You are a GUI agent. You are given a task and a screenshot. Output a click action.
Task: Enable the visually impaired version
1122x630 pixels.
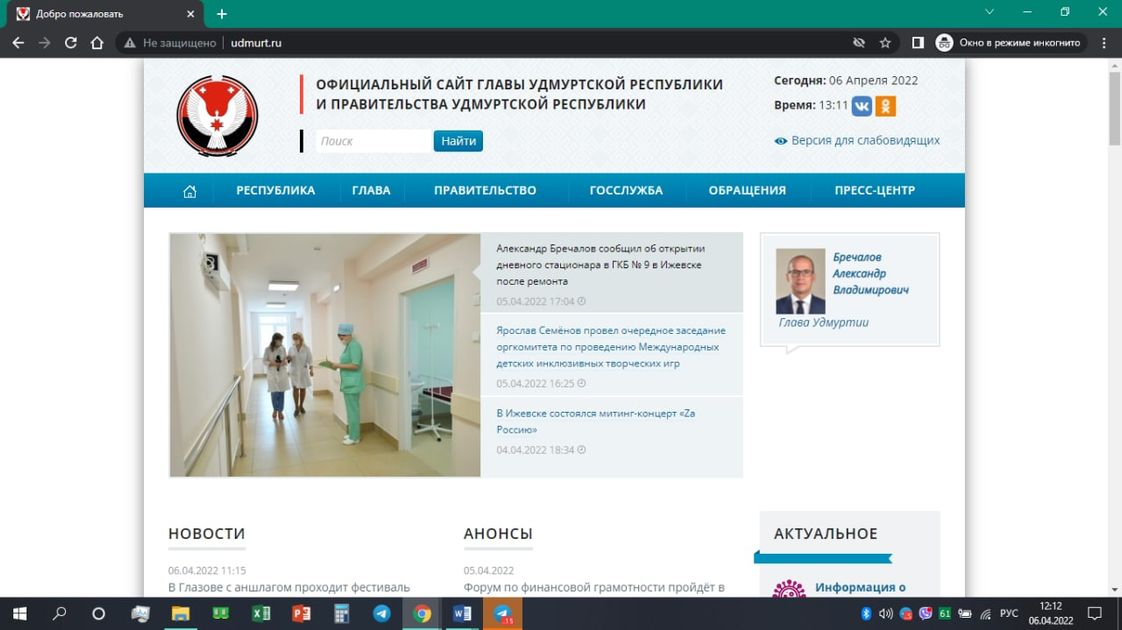[x=857, y=141]
